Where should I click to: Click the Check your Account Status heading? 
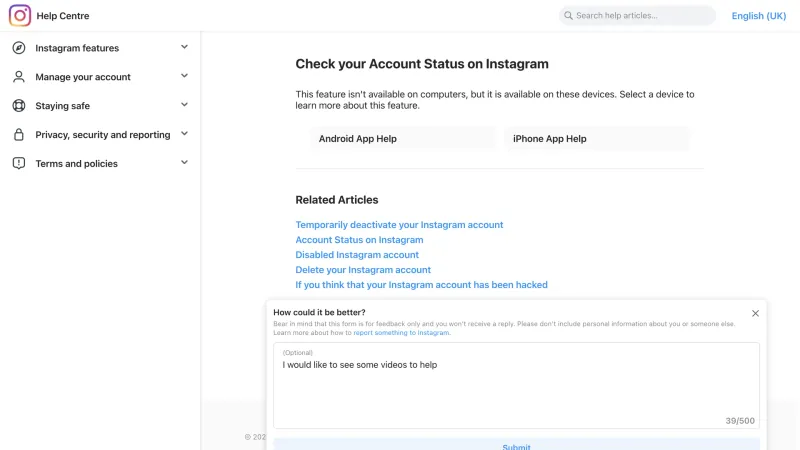(x=422, y=64)
